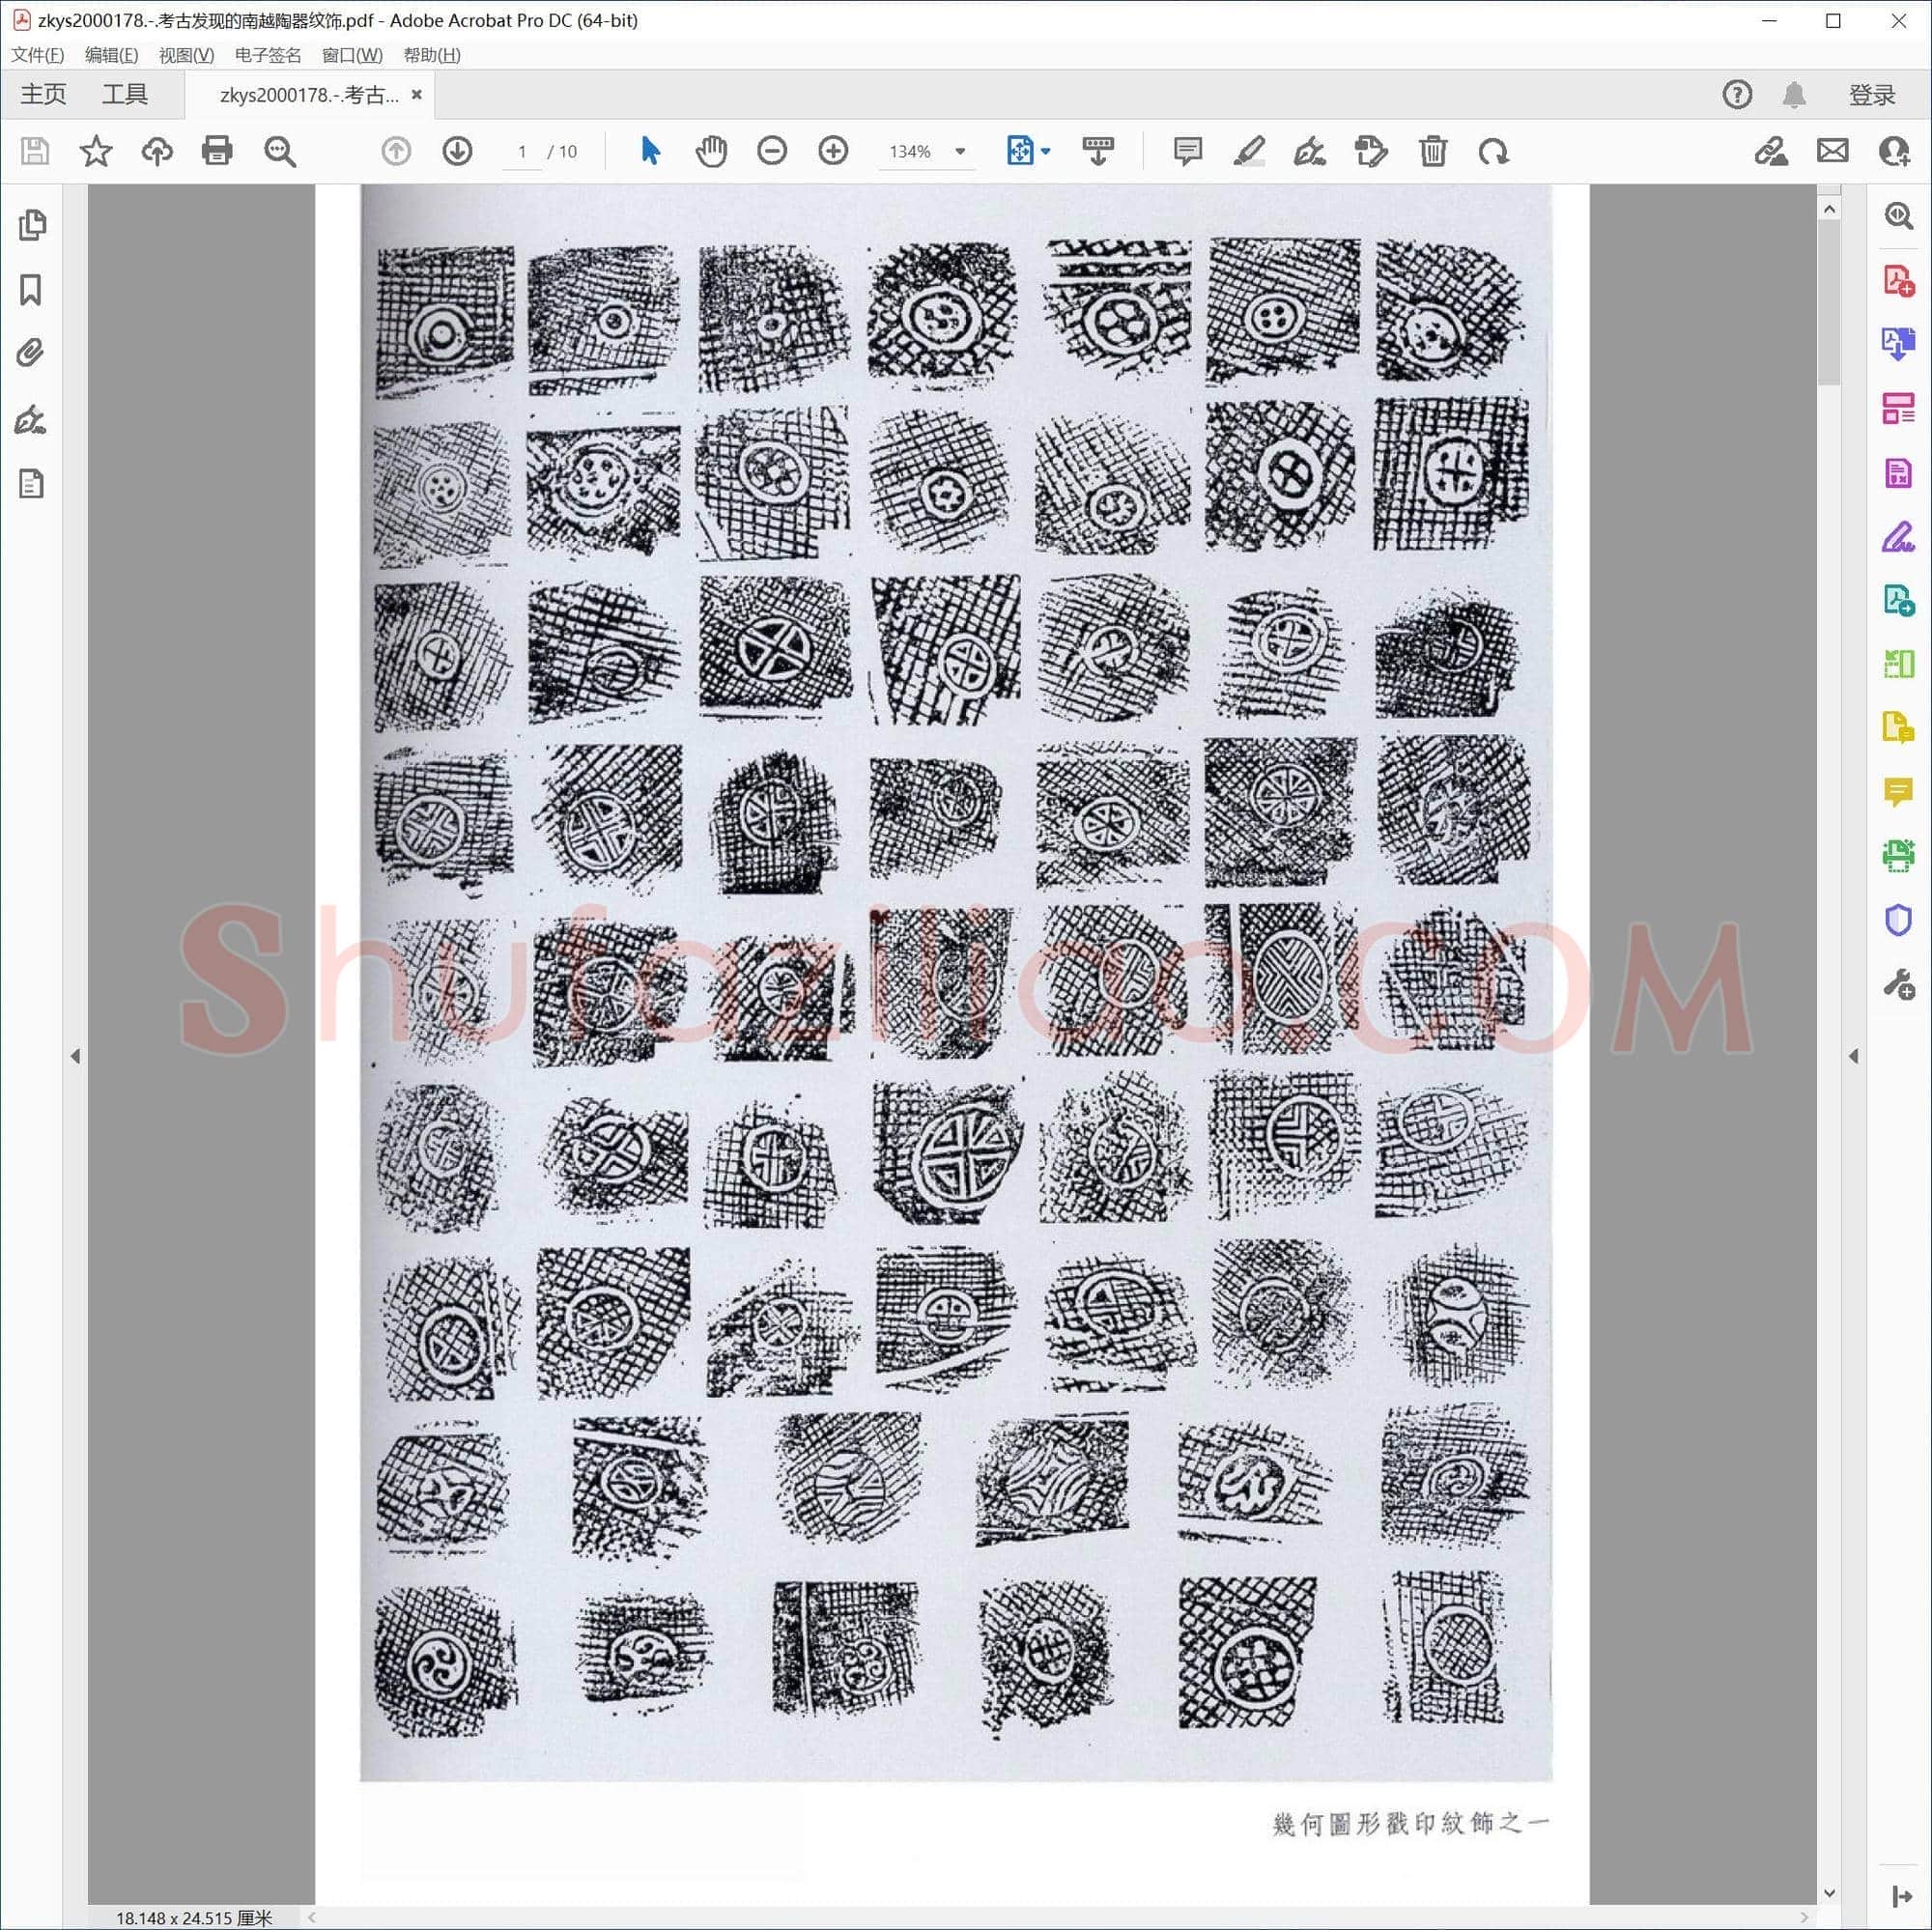Zoom in with the plus button
Screen dimensions: 1932x1930
coord(833,151)
